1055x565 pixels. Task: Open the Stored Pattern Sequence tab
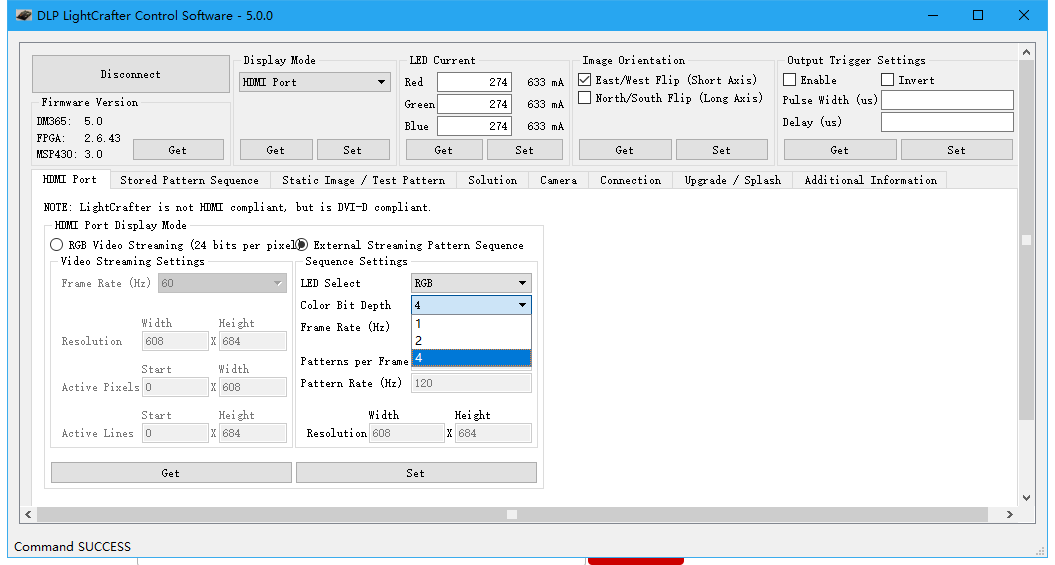pyautogui.click(x=190, y=180)
